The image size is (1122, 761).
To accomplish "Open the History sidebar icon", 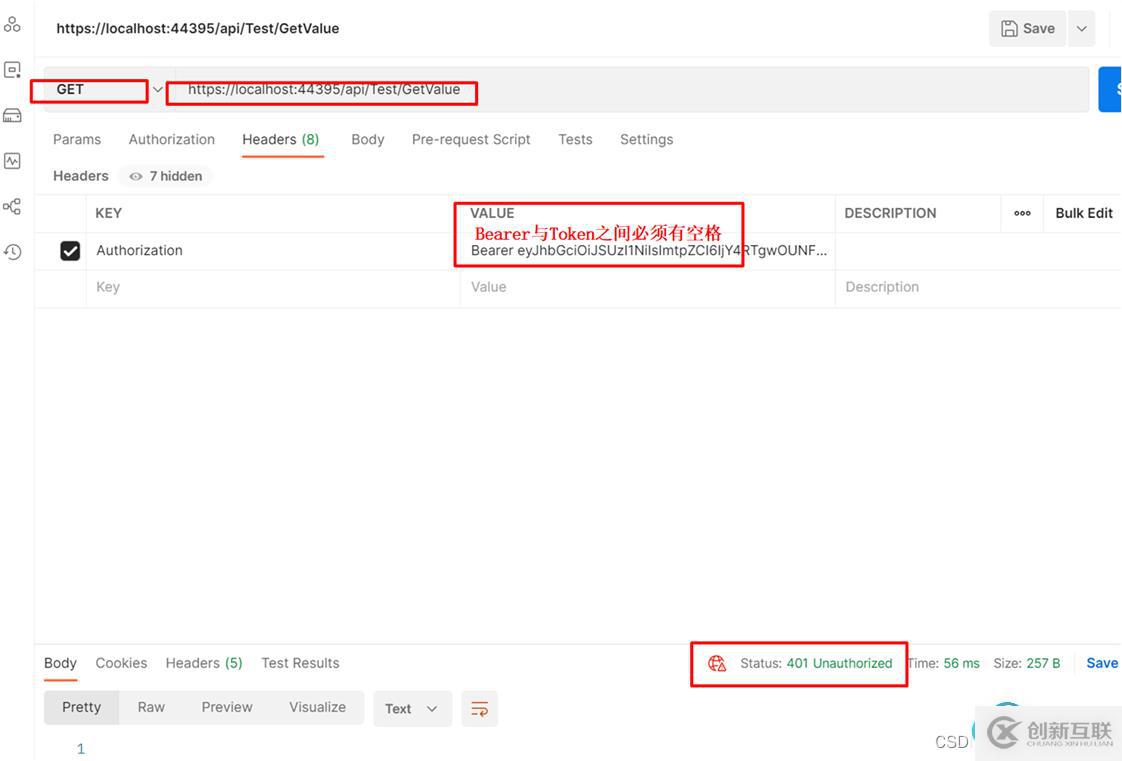I will click(12, 252).
